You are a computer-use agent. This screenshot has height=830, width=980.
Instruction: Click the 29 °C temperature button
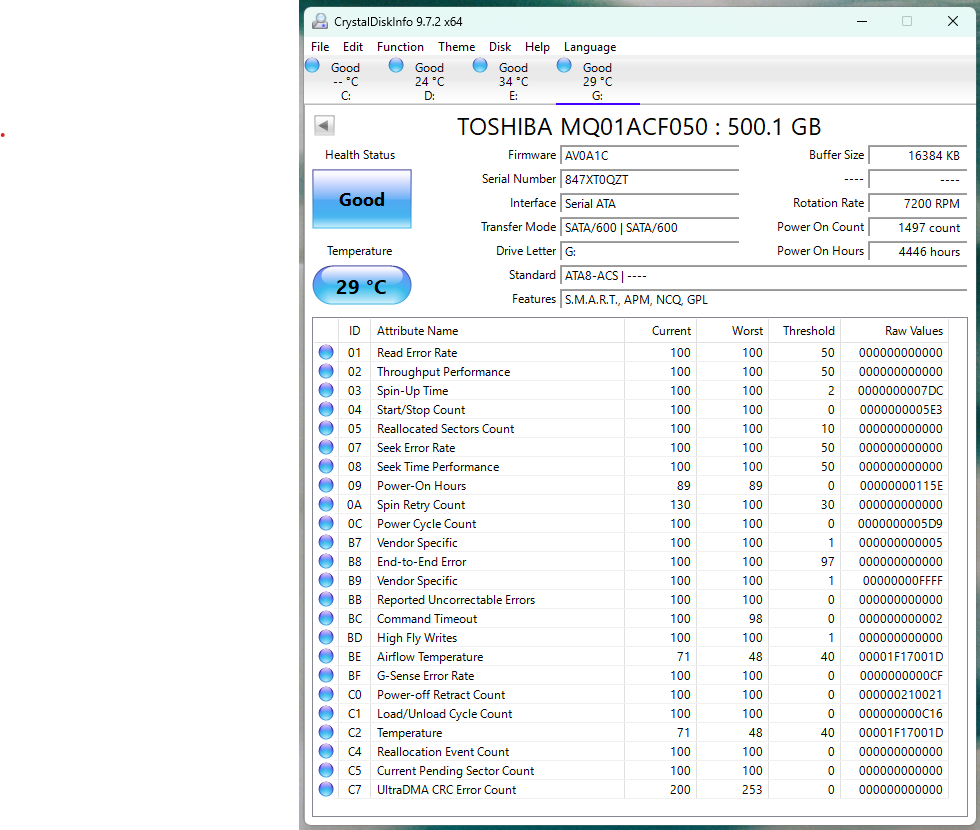coord(362,286)
